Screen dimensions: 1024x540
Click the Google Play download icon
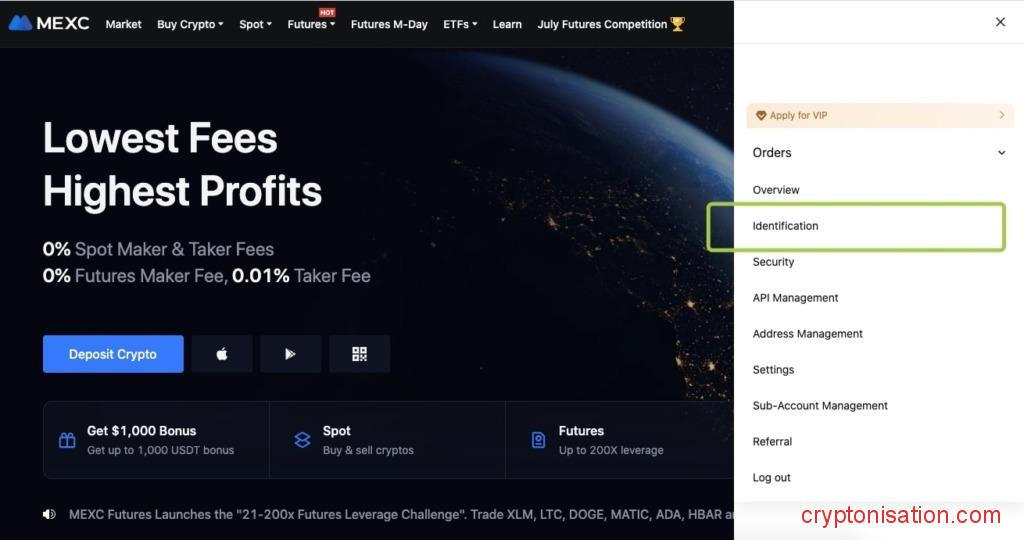pos(290,354)
